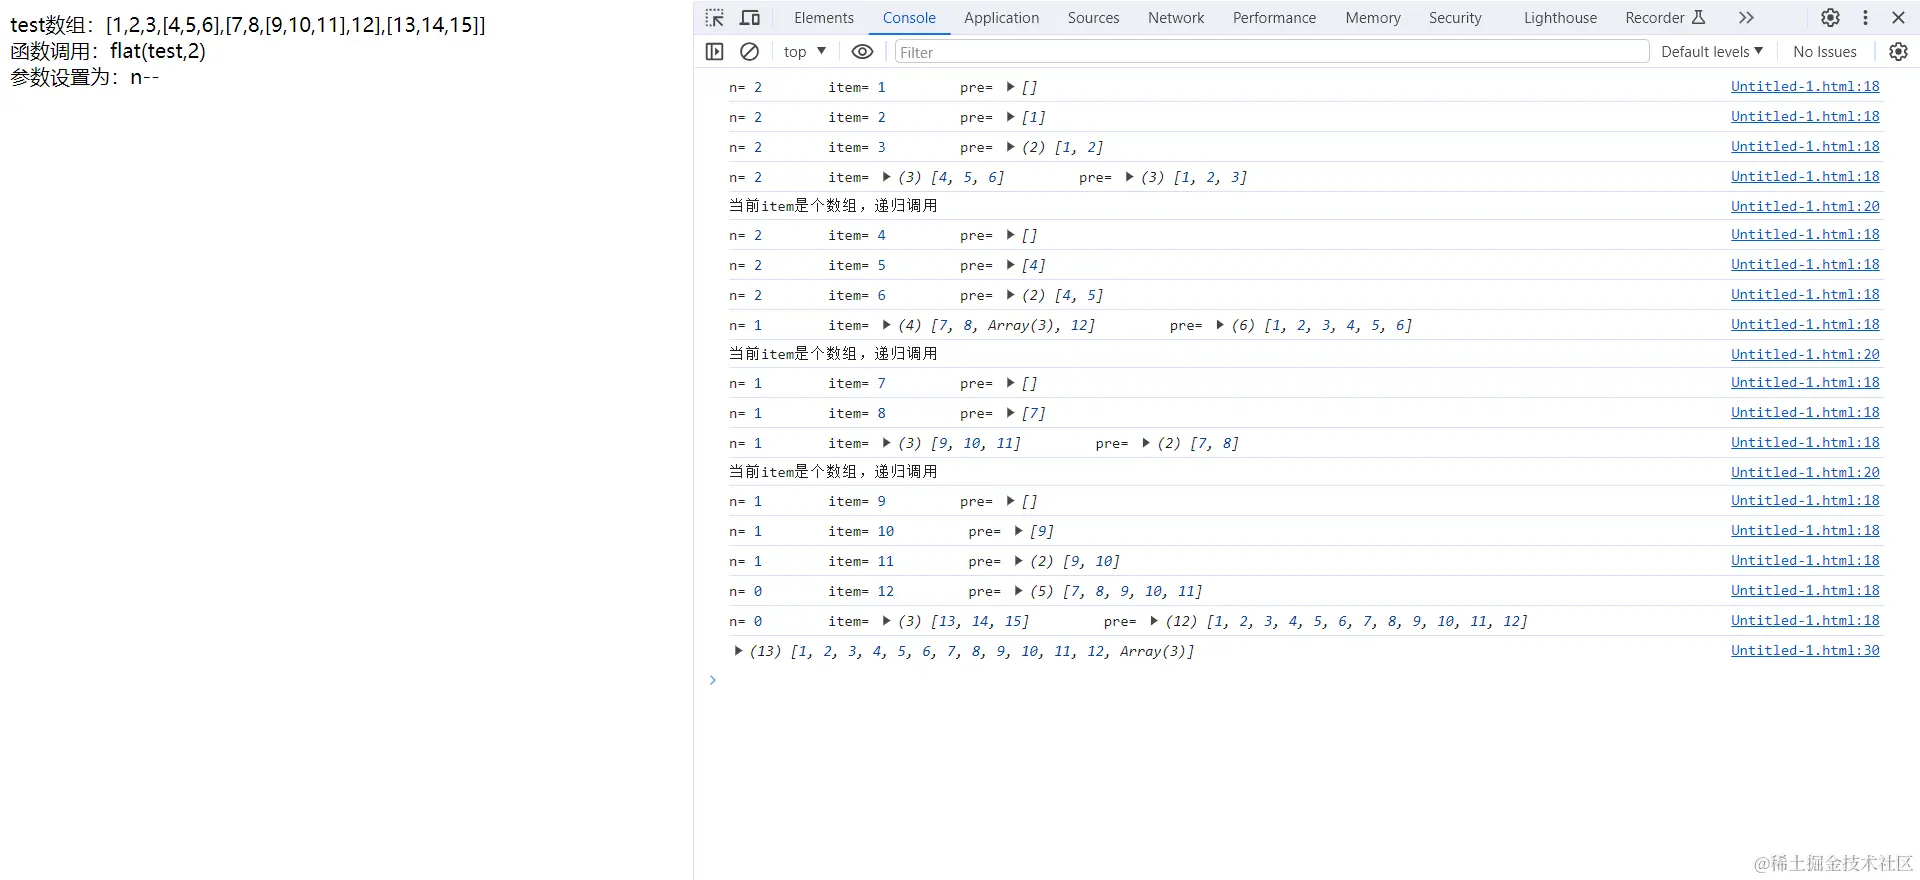The width and height of the screenshot is (1920, 880).
Task: Expand pre array (5) [7, 8, 9, 10, 11]
Action: 1018,591
